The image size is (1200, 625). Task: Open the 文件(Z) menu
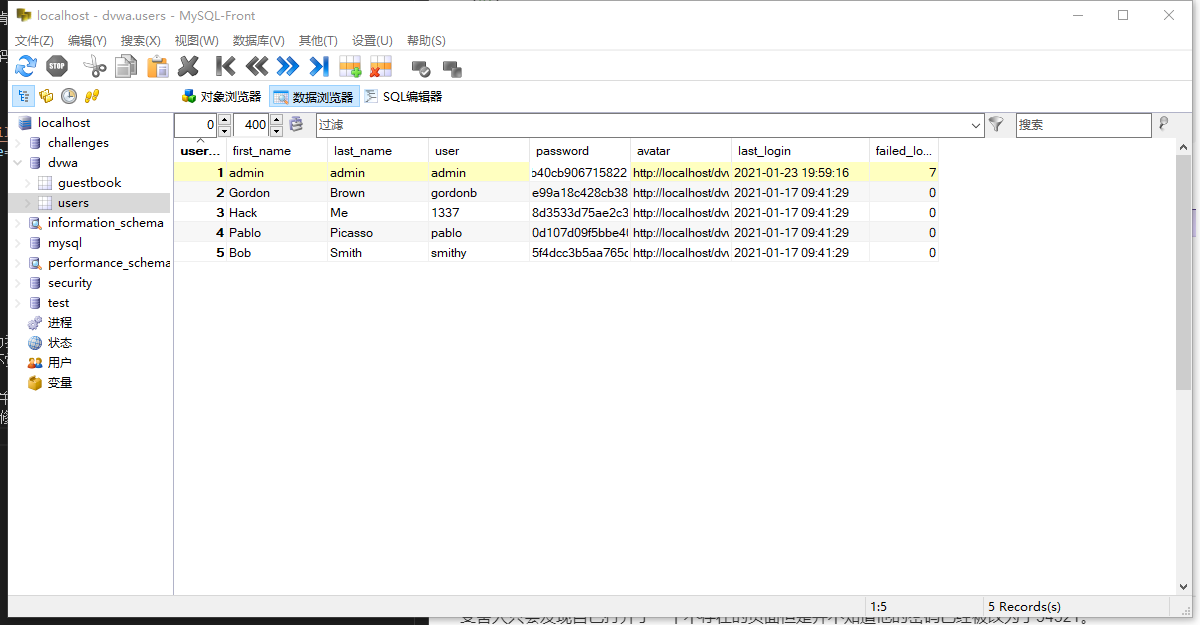pos(34,41)
